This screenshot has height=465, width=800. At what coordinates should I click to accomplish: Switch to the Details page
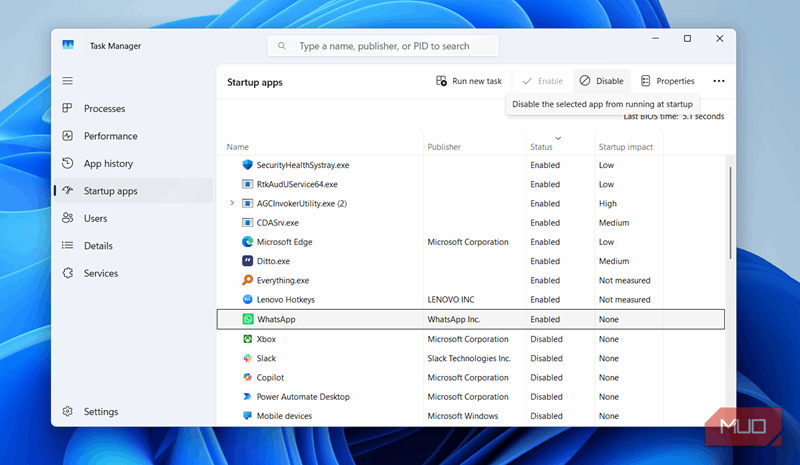(x=98, y=245)
